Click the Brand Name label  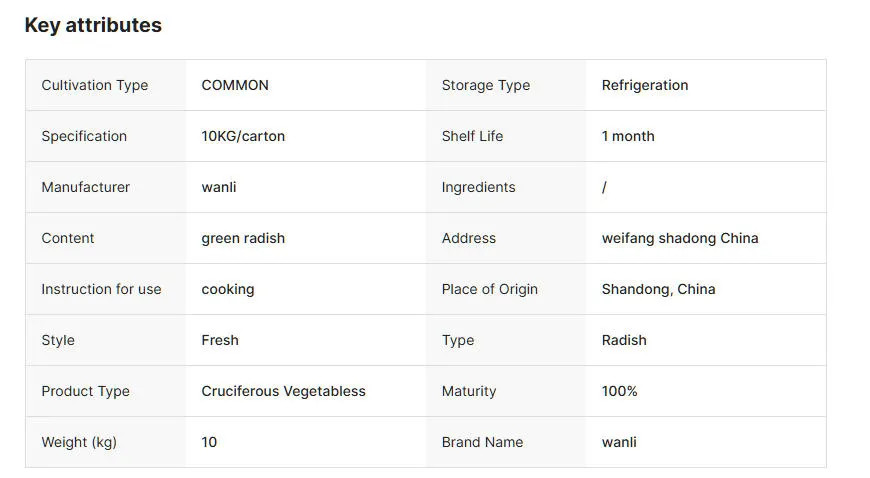(483, 442)
